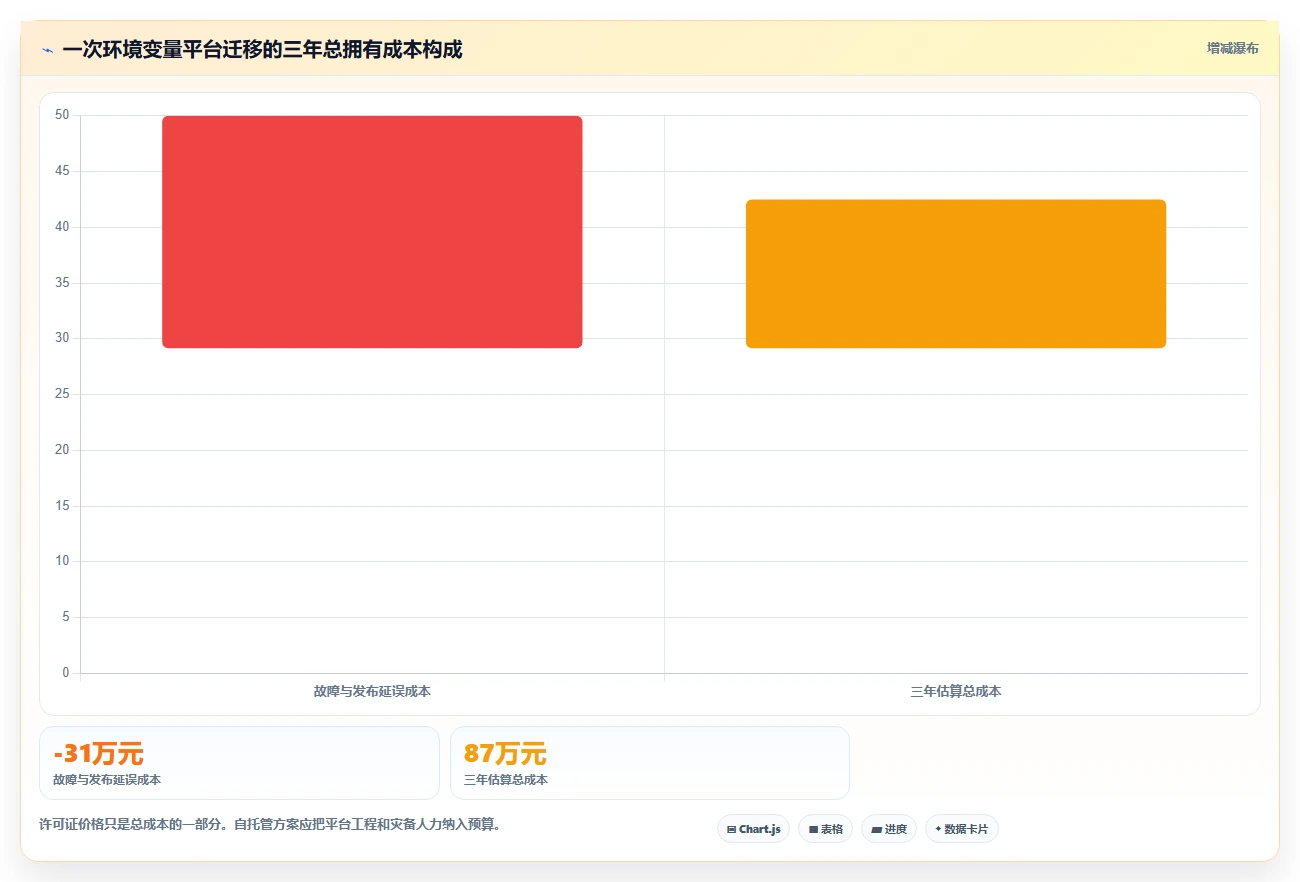
Task: Select the 数据卡片 tag chip
Action: 962,829
